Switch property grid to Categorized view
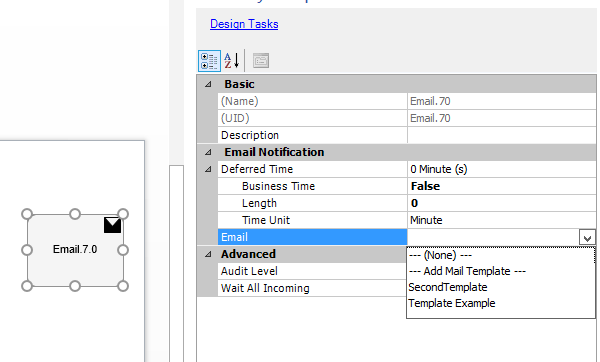Viewport: 600px width, 362px height. point(209,61)
